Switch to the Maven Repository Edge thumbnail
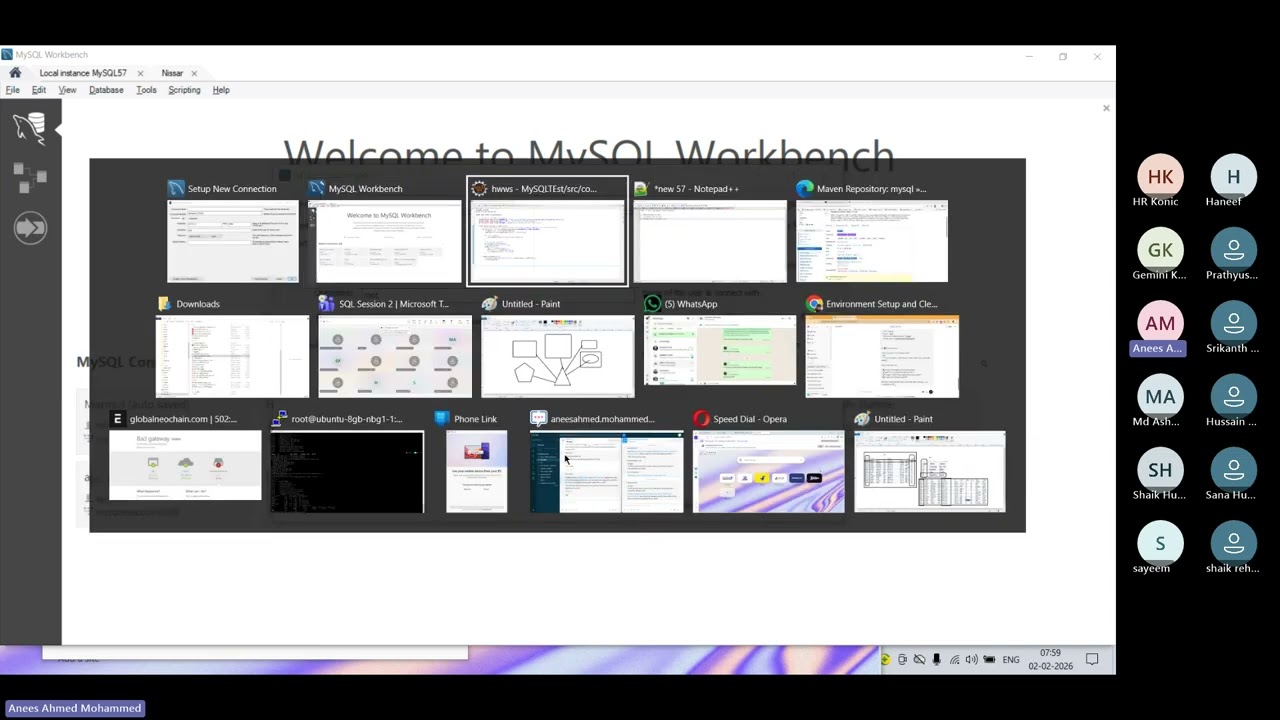1280x720 pixels. tap(872, 241)
